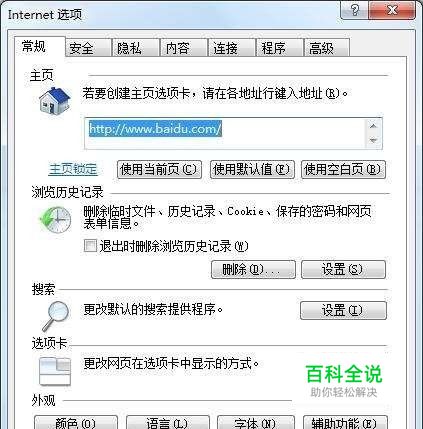Screen dimensions: 423x429
Task: Click the 删除(D)... button
Action: pyautogui.click(x=253, y=269)
